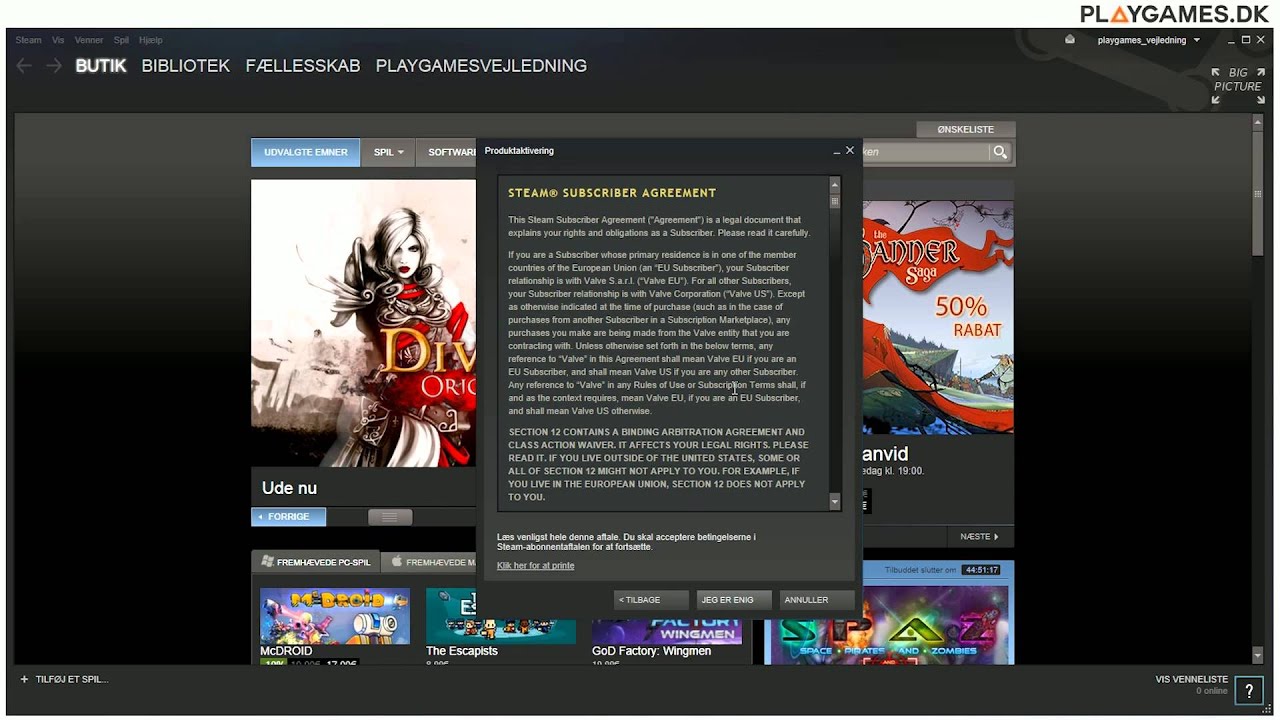Go forward with the right arrow
Viewport: 1280px width, 720px height.
pyautogui.click(x=54, y=66)
